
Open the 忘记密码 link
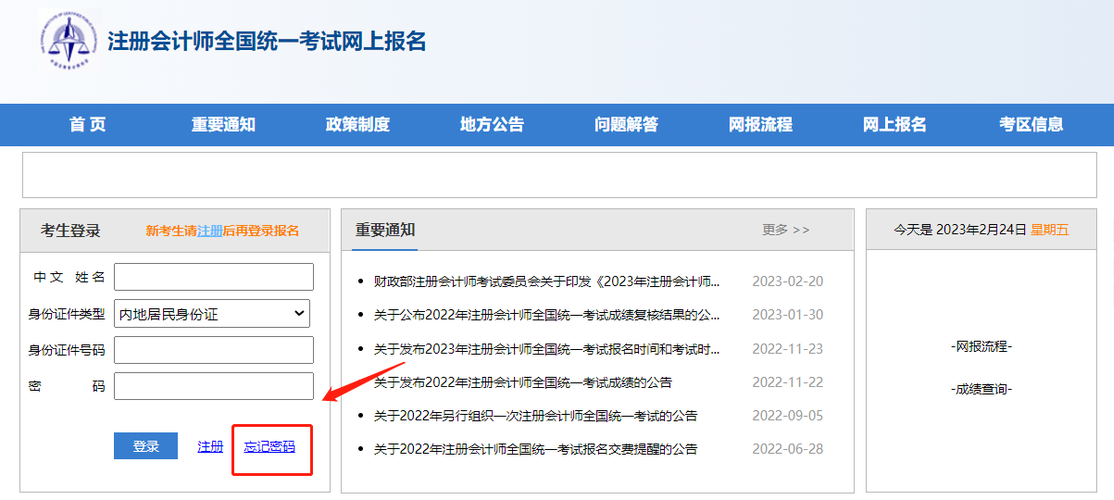[x=269, y=447]
